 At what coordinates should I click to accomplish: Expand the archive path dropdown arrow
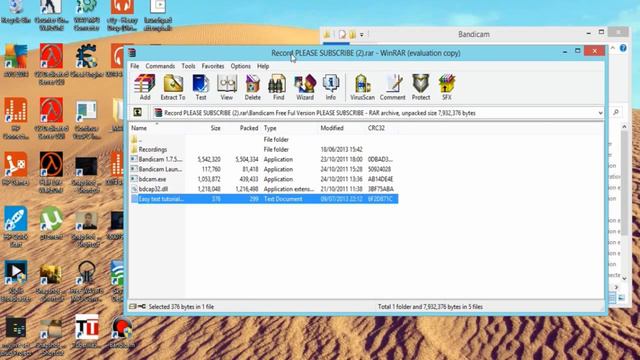coord(600,113)
